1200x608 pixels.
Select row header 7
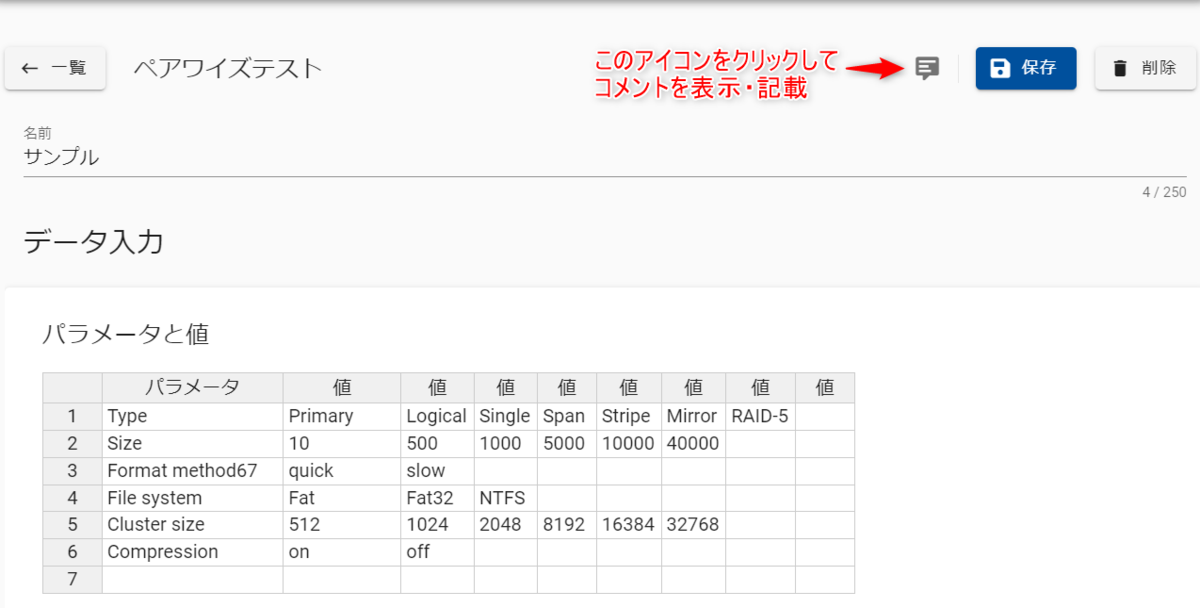[72, 579]
